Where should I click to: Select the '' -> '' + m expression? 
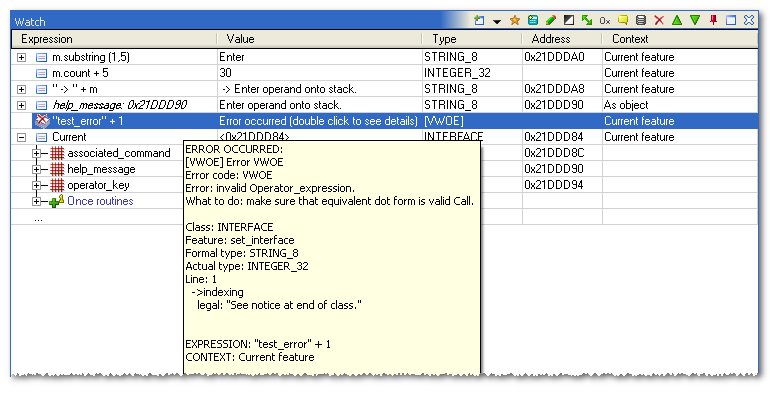[75, 89]
